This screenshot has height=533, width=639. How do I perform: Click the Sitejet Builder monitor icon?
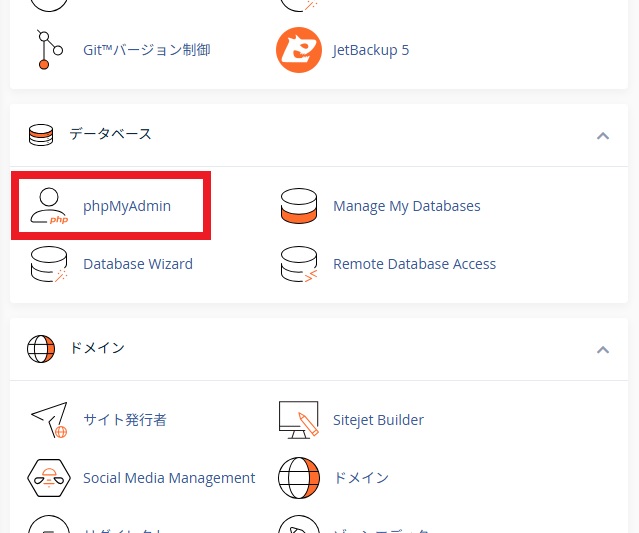pos(299,420)
